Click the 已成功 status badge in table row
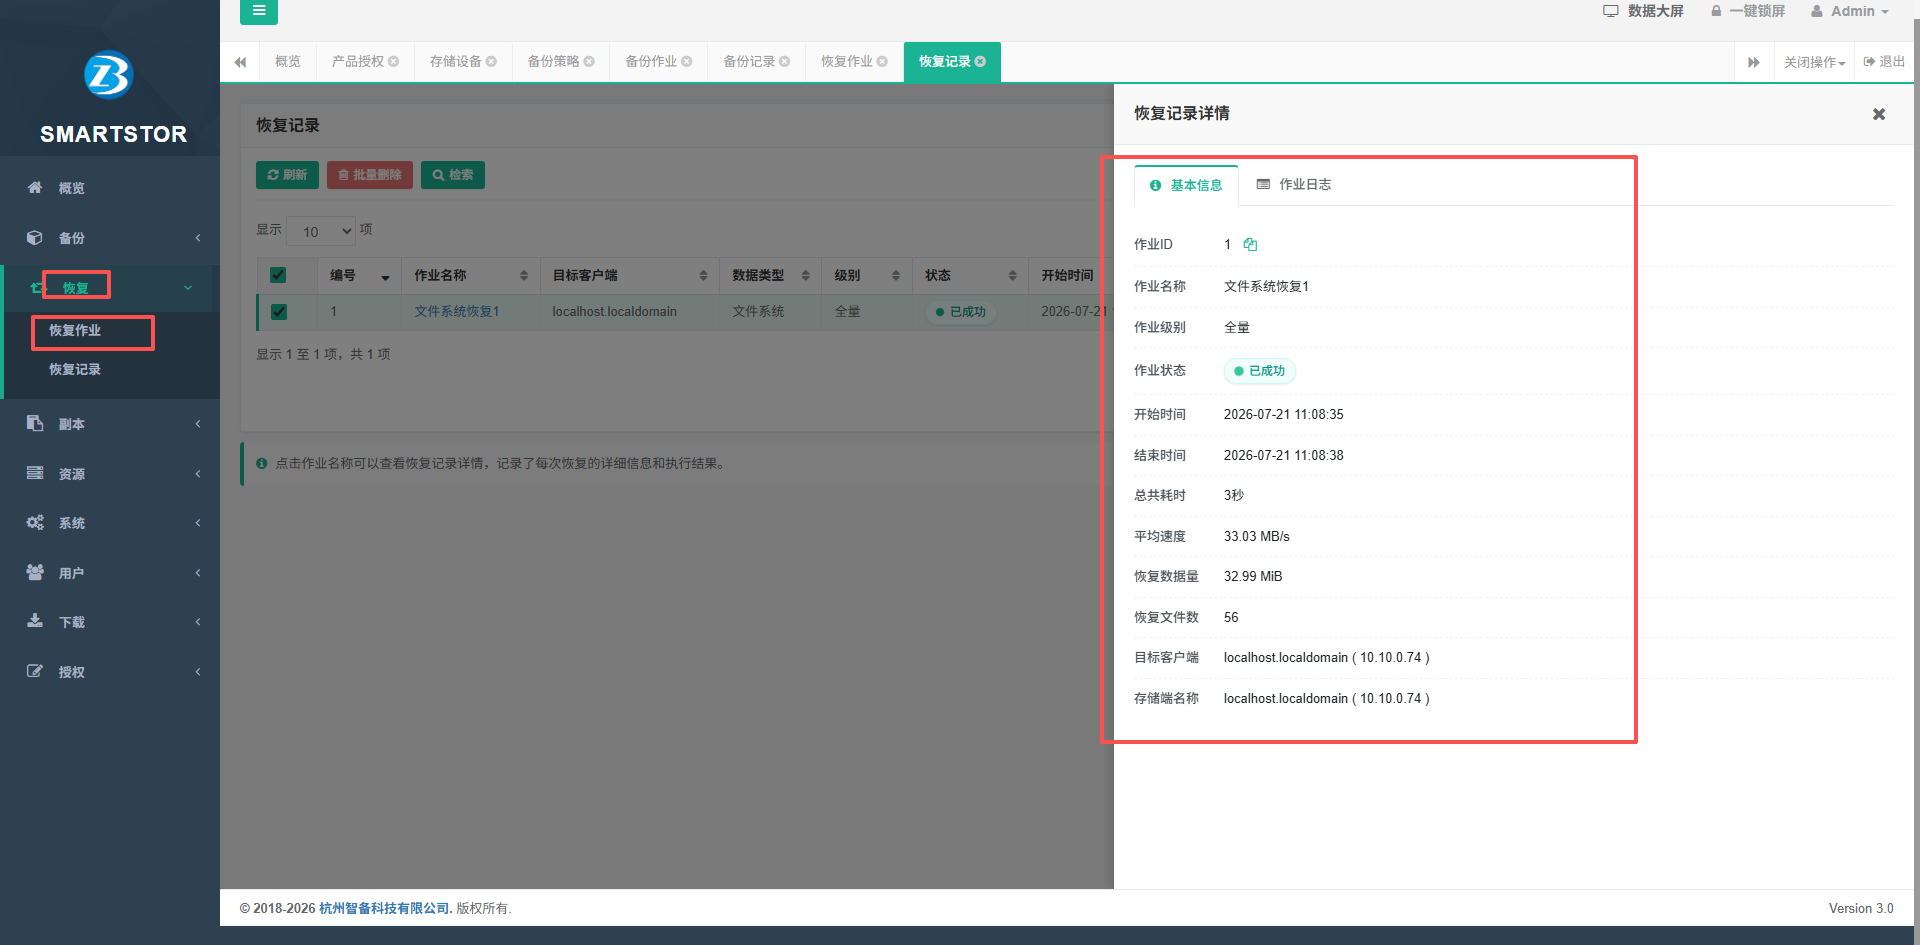The width and height of the screenshot is (1920, 945). pyautogui.click(x=961, y=312)
